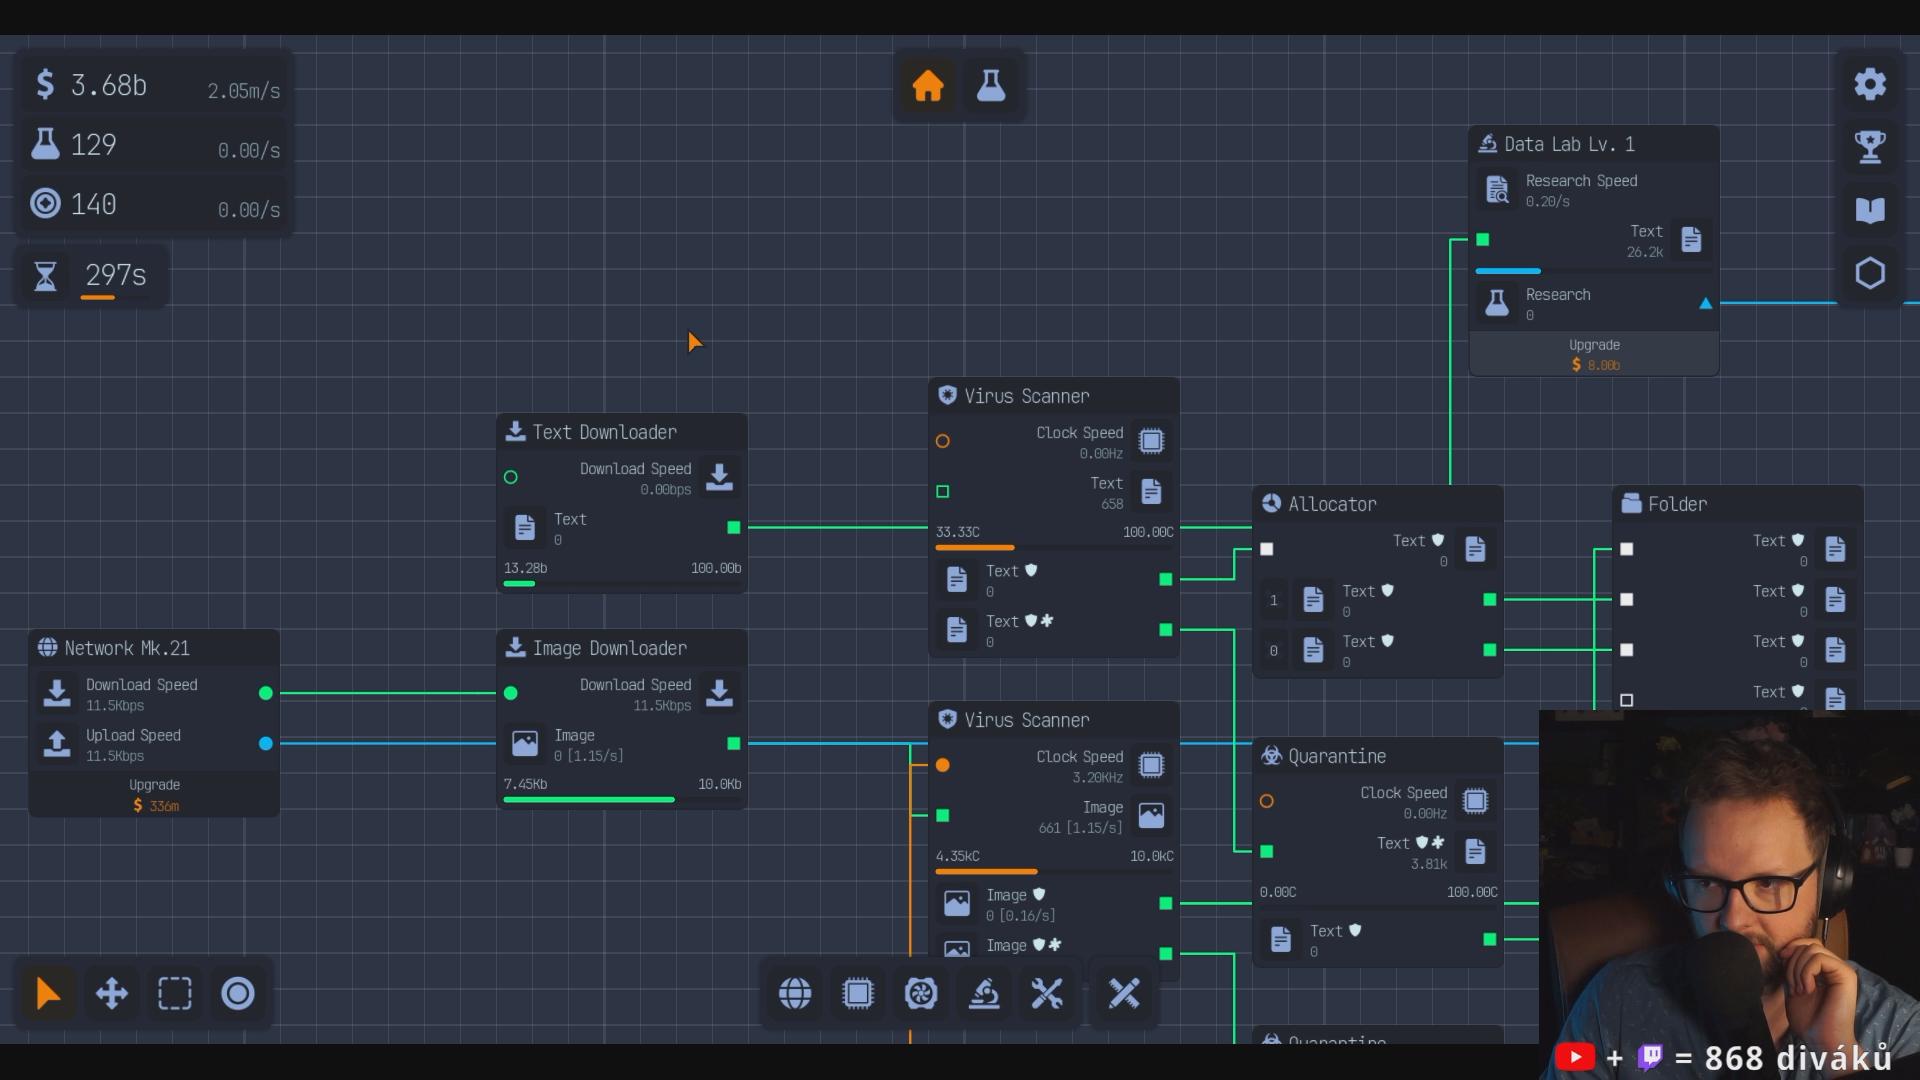
Task: Click Text Downloader input port circle
Action: tap(511, 477)
